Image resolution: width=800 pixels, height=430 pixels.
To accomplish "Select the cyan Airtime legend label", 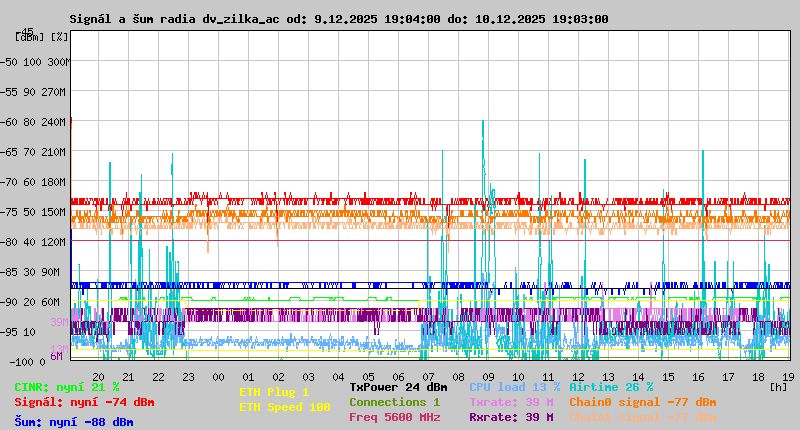I will pos(611,387).
